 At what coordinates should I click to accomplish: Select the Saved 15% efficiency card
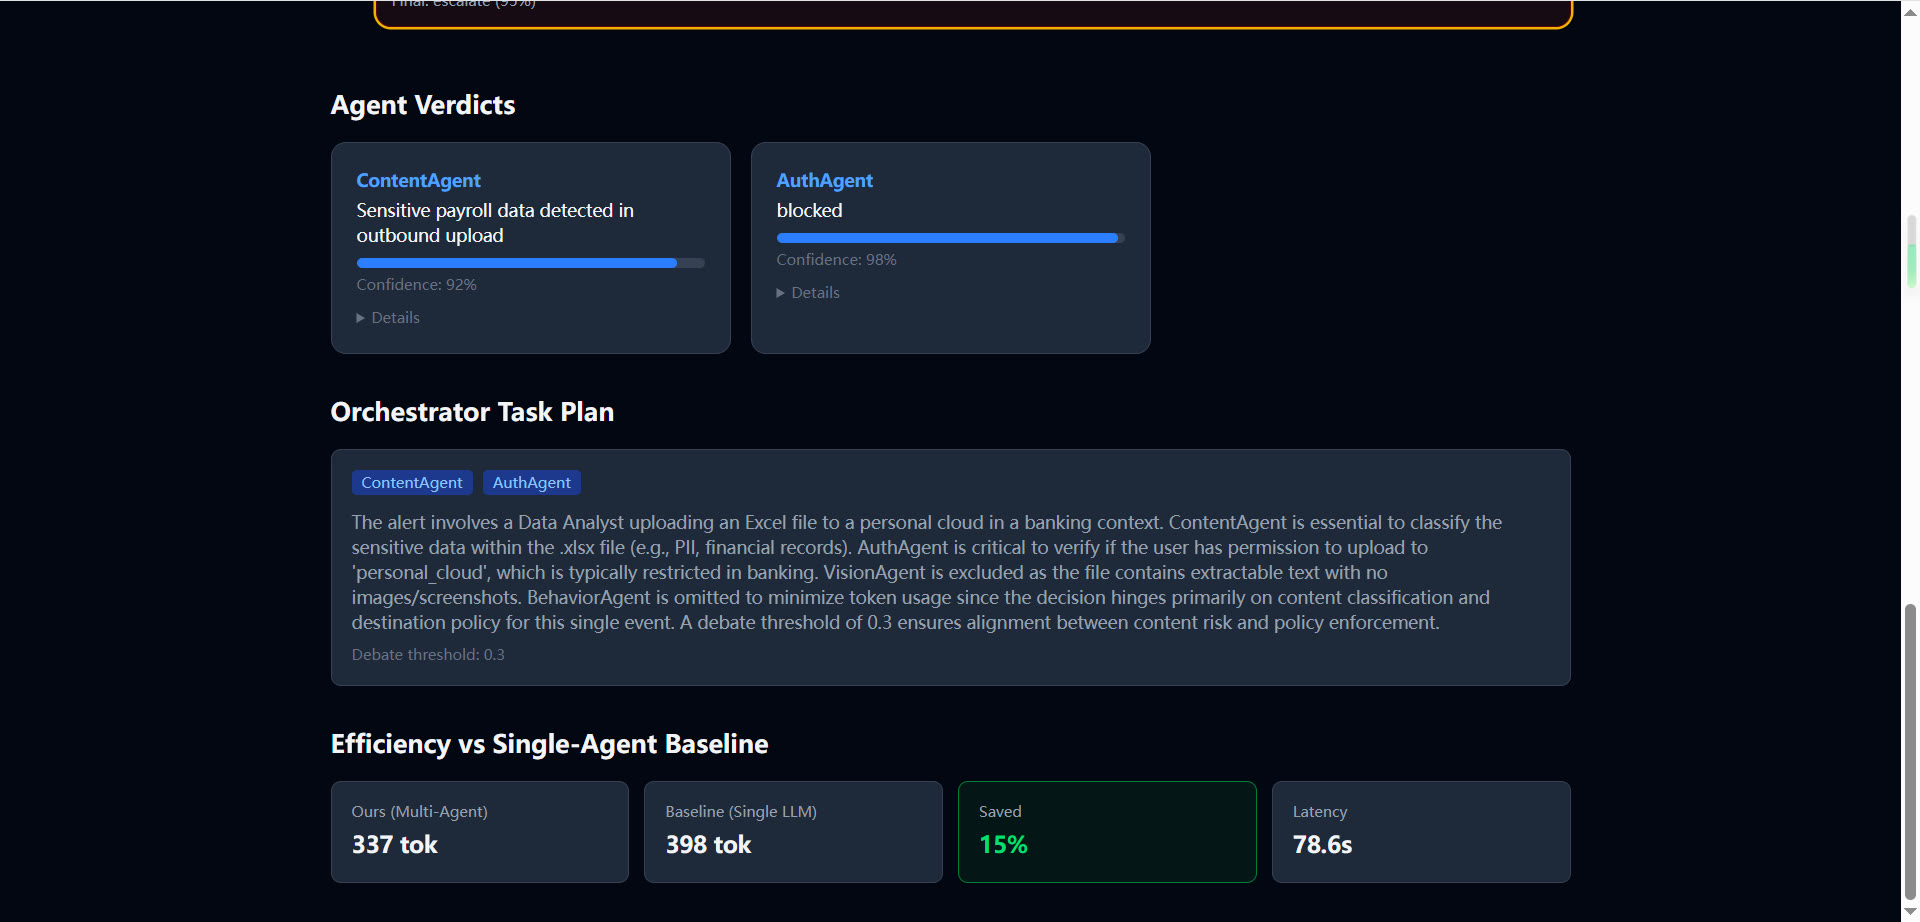pyautogui.click(x=1107, y=832)
